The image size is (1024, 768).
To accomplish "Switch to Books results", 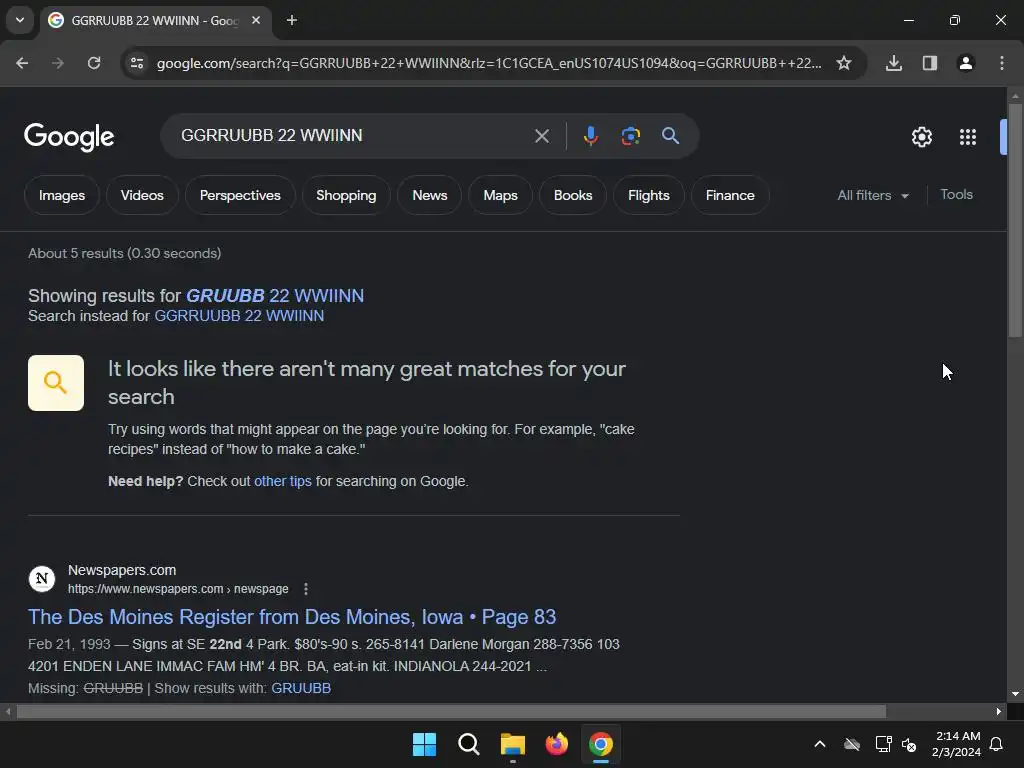I will point(573,195).
